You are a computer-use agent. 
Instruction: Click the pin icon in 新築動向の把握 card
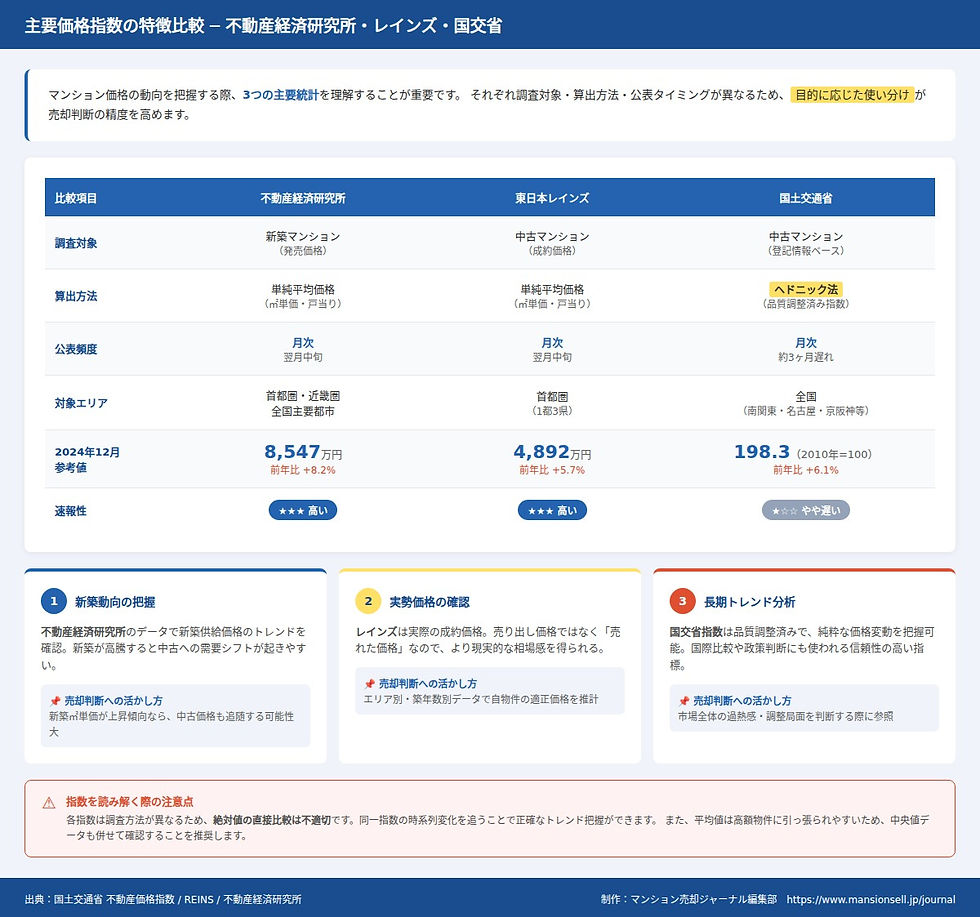click(55, 701)
